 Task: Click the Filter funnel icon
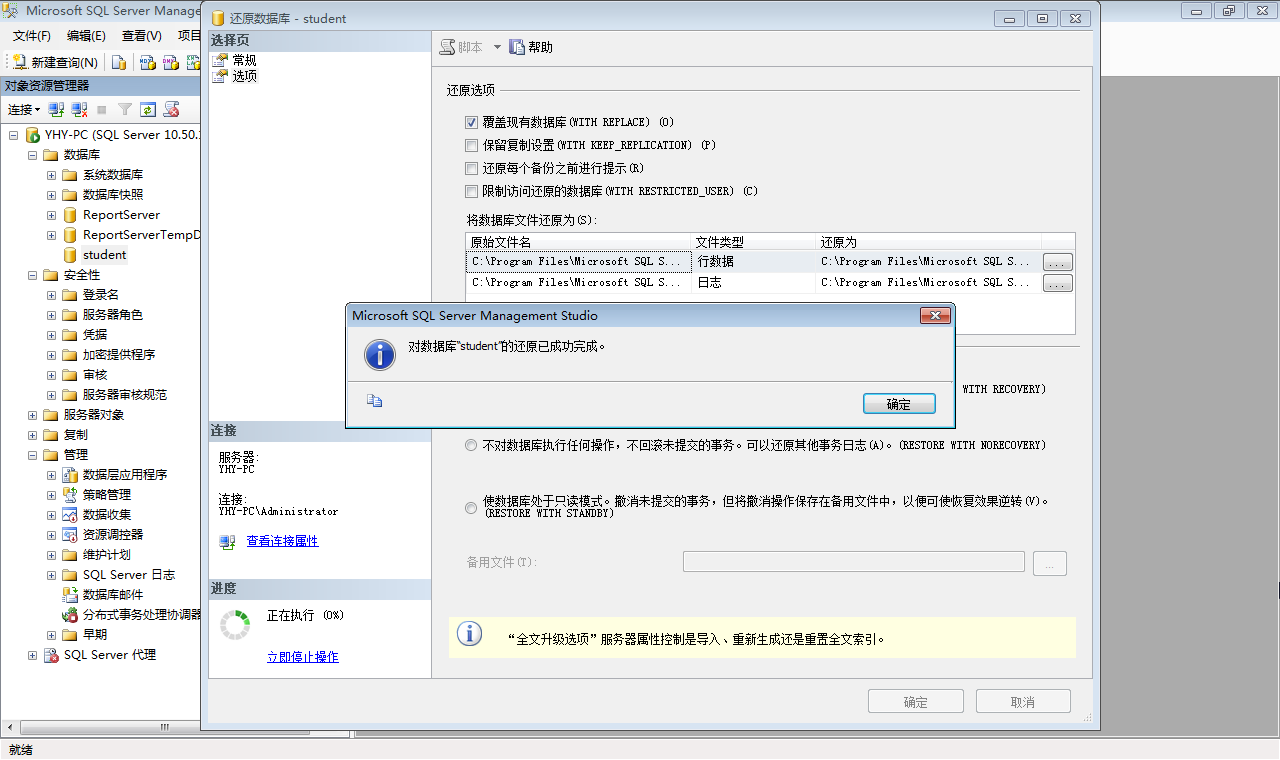[x=125, y=109]
